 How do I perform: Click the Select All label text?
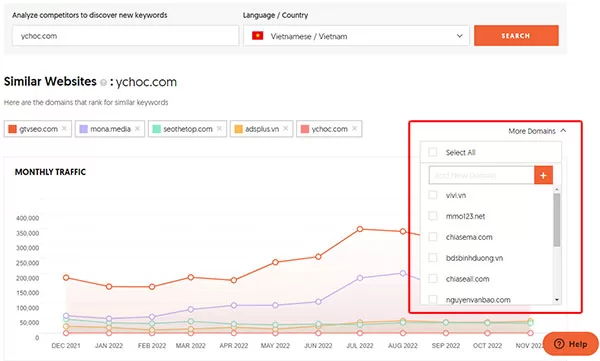click(460, 152)
